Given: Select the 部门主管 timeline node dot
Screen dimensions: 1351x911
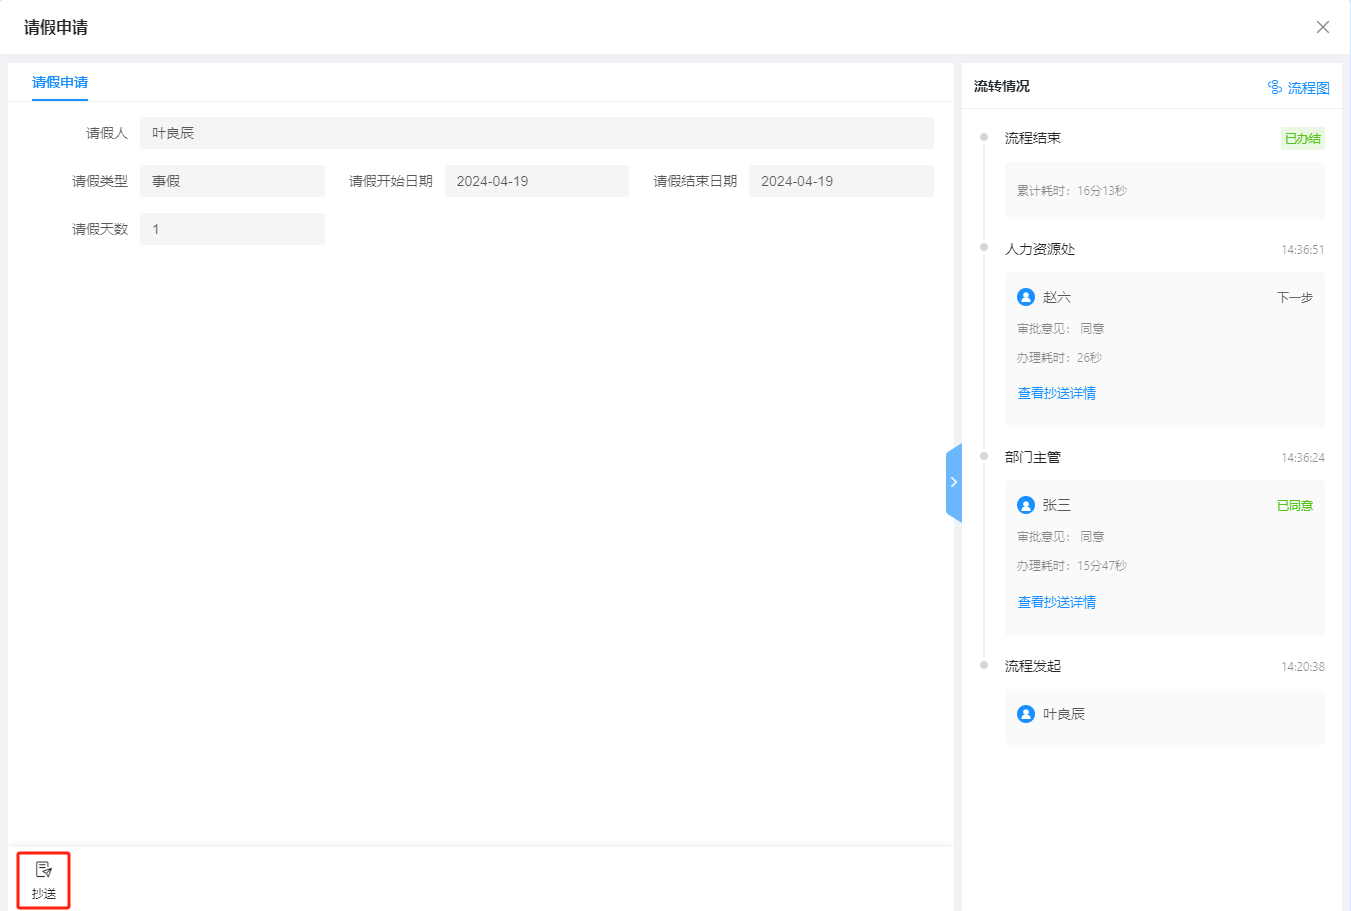Looking at the screenshot, I should click(x=984, y=456).
